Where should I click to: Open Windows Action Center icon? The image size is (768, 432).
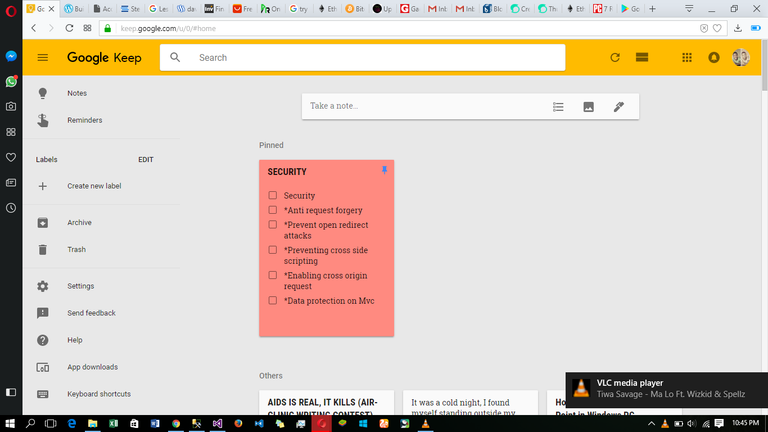point(719,424)
